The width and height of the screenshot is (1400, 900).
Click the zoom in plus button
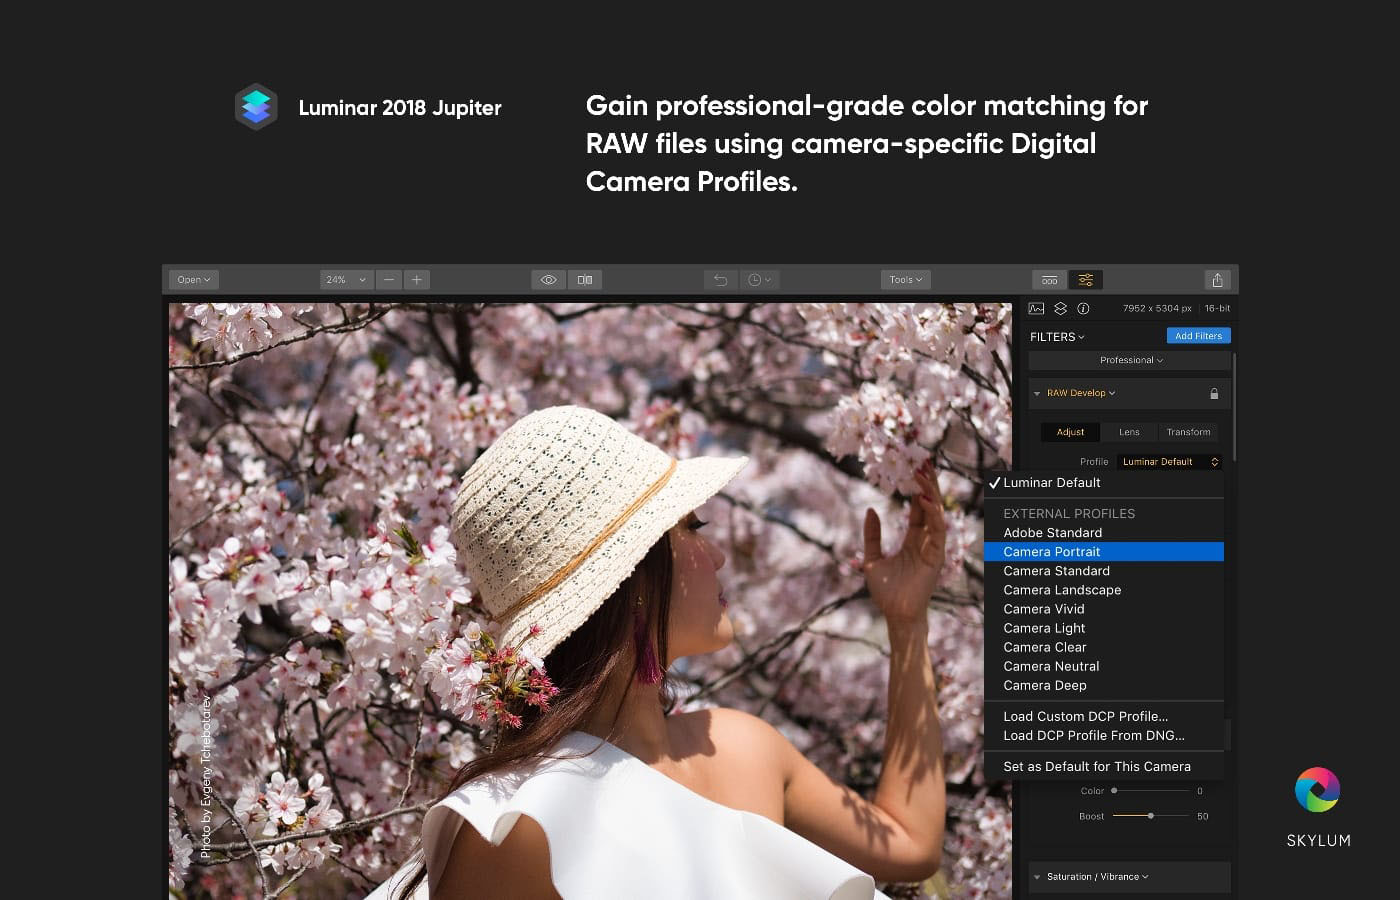[417, 280]
